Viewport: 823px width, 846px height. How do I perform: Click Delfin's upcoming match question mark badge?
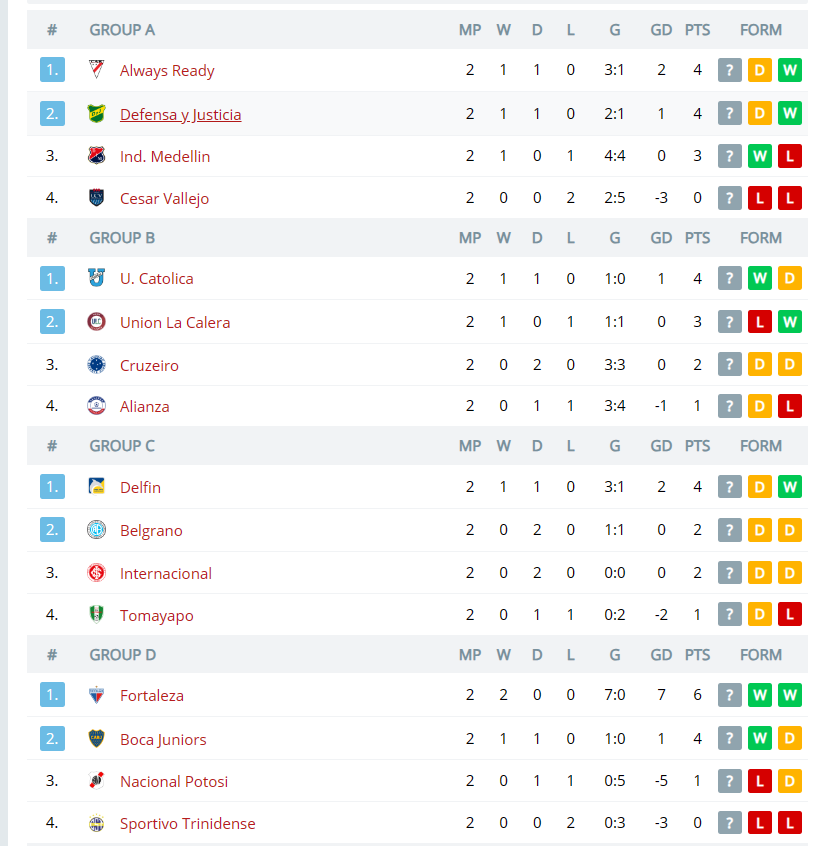tap(730, 487)
